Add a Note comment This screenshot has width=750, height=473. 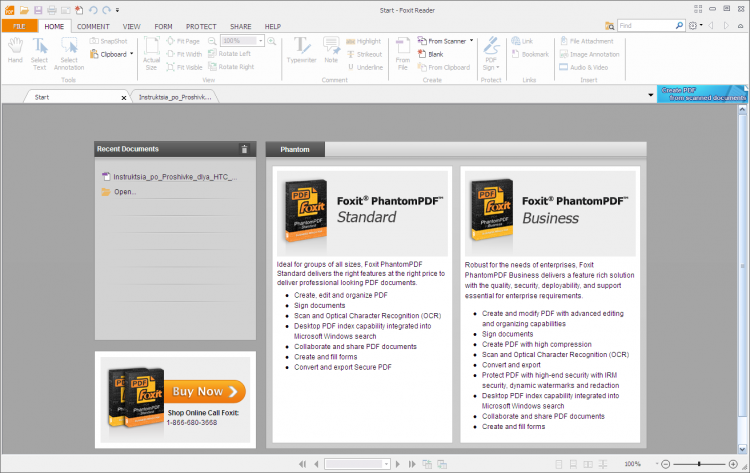pos(331,50)
